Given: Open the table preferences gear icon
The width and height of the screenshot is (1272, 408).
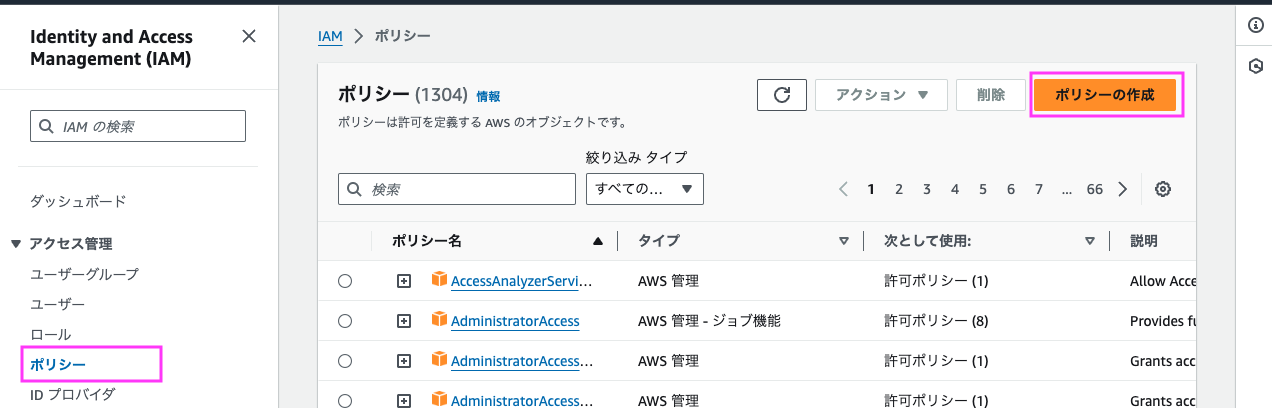Looking at the screenshot, I should [x=1162, y=189].
